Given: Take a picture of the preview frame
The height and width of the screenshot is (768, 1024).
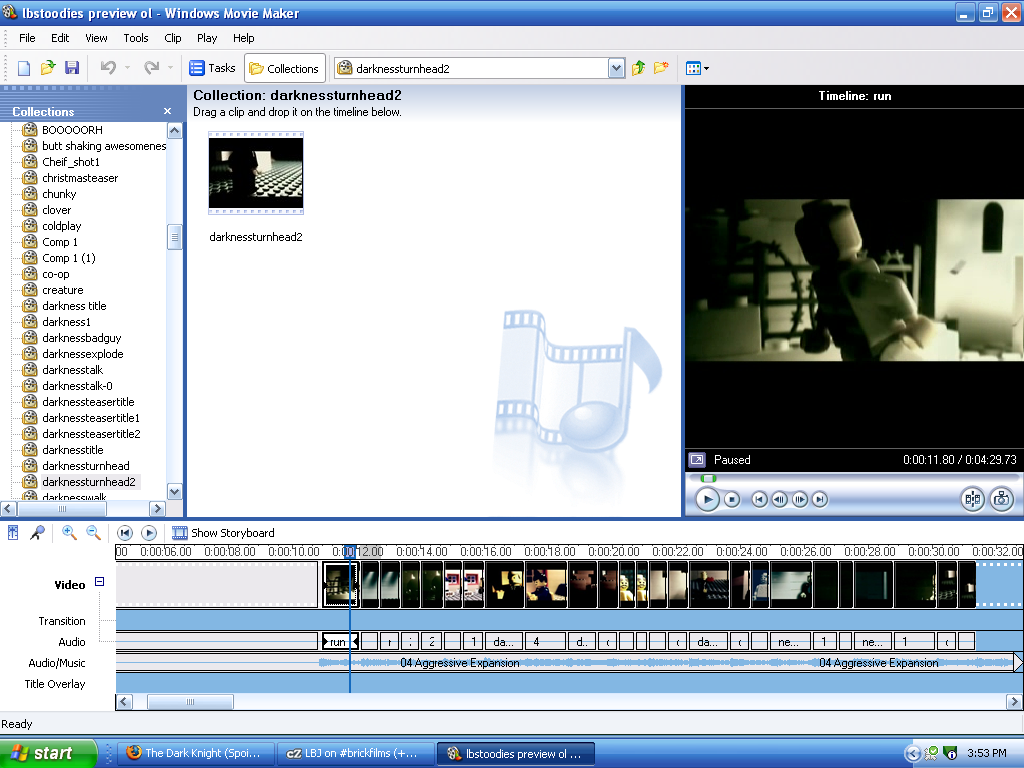Looking at the screenshot, I should [x=1002, y=499].
